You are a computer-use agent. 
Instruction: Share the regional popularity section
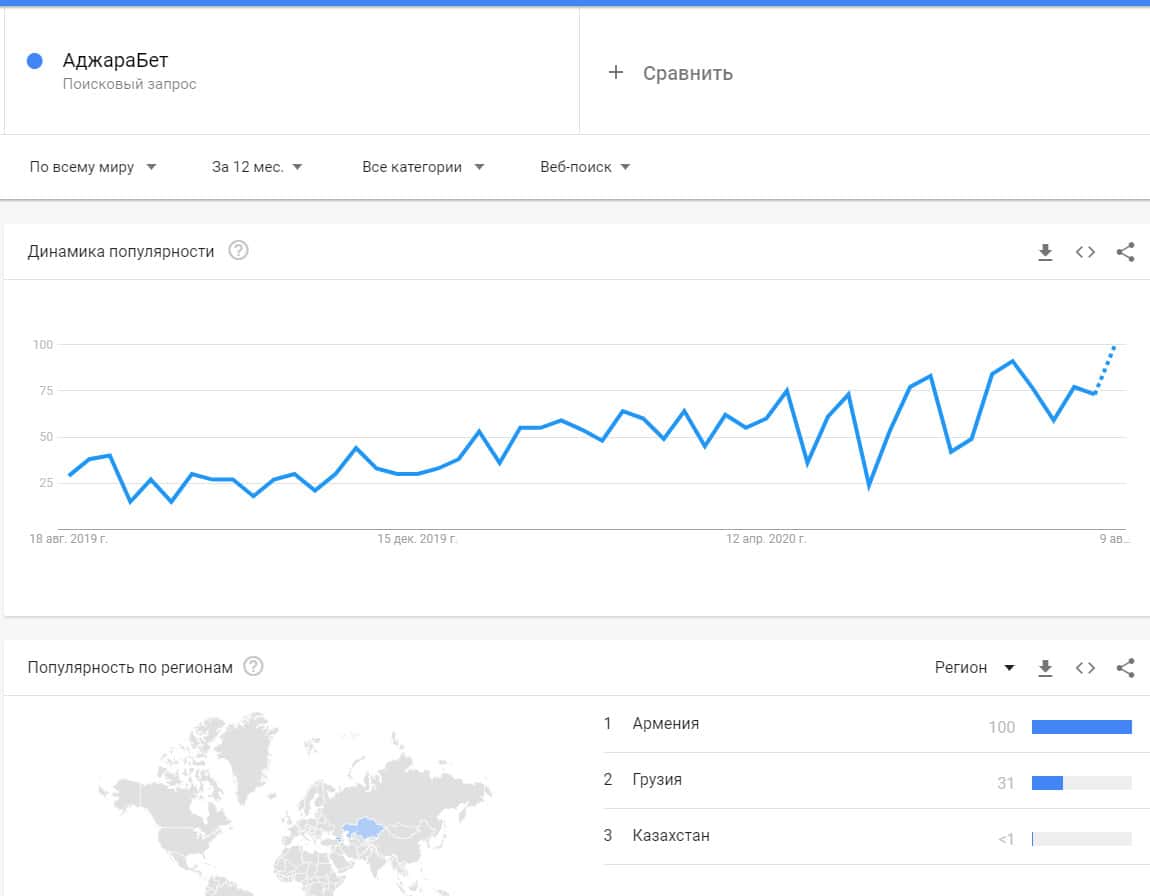[1125, 668]
